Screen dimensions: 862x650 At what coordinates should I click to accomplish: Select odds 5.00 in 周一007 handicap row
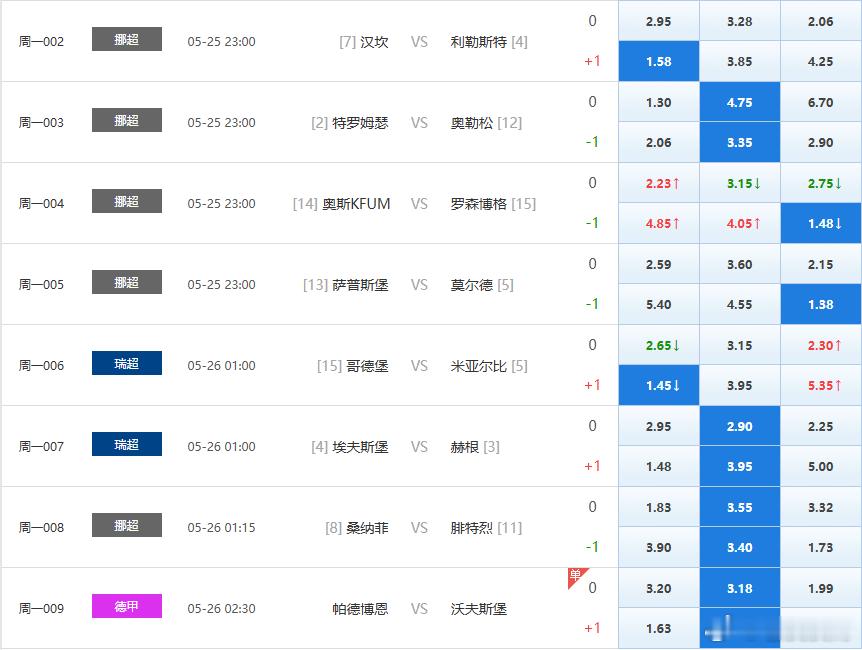(821, 466)
